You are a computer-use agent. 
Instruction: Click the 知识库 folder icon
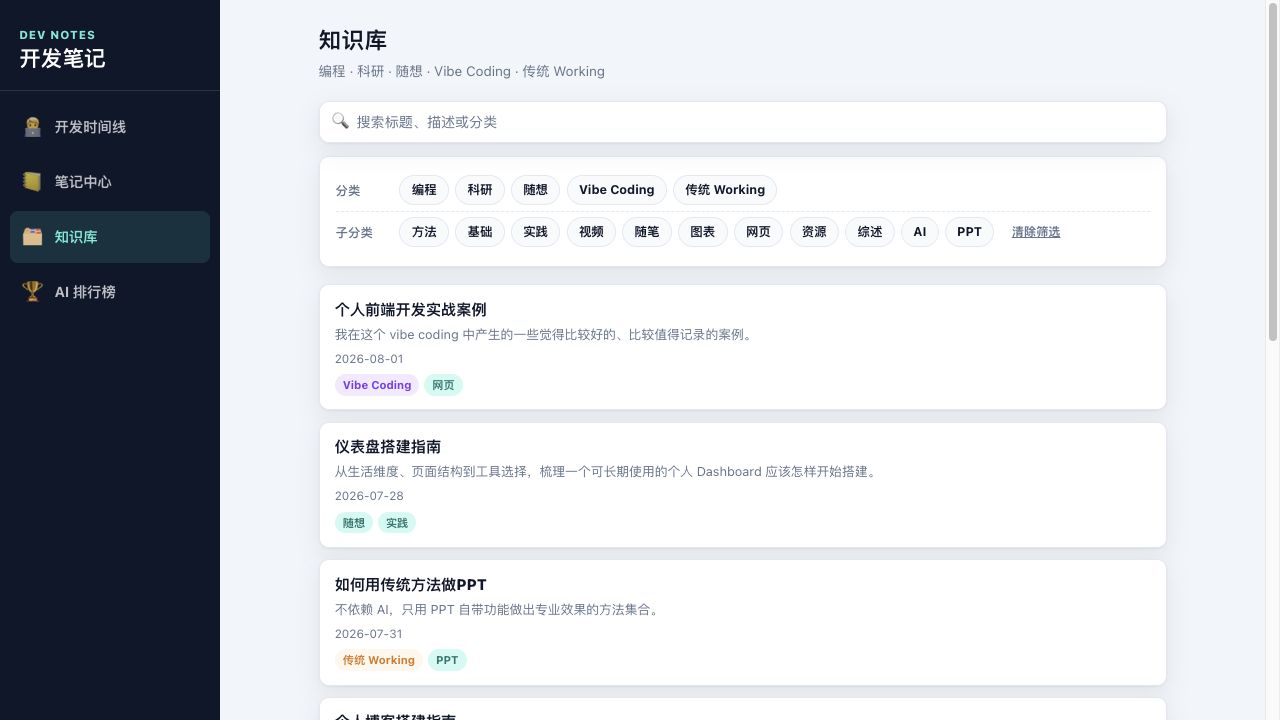32,237
